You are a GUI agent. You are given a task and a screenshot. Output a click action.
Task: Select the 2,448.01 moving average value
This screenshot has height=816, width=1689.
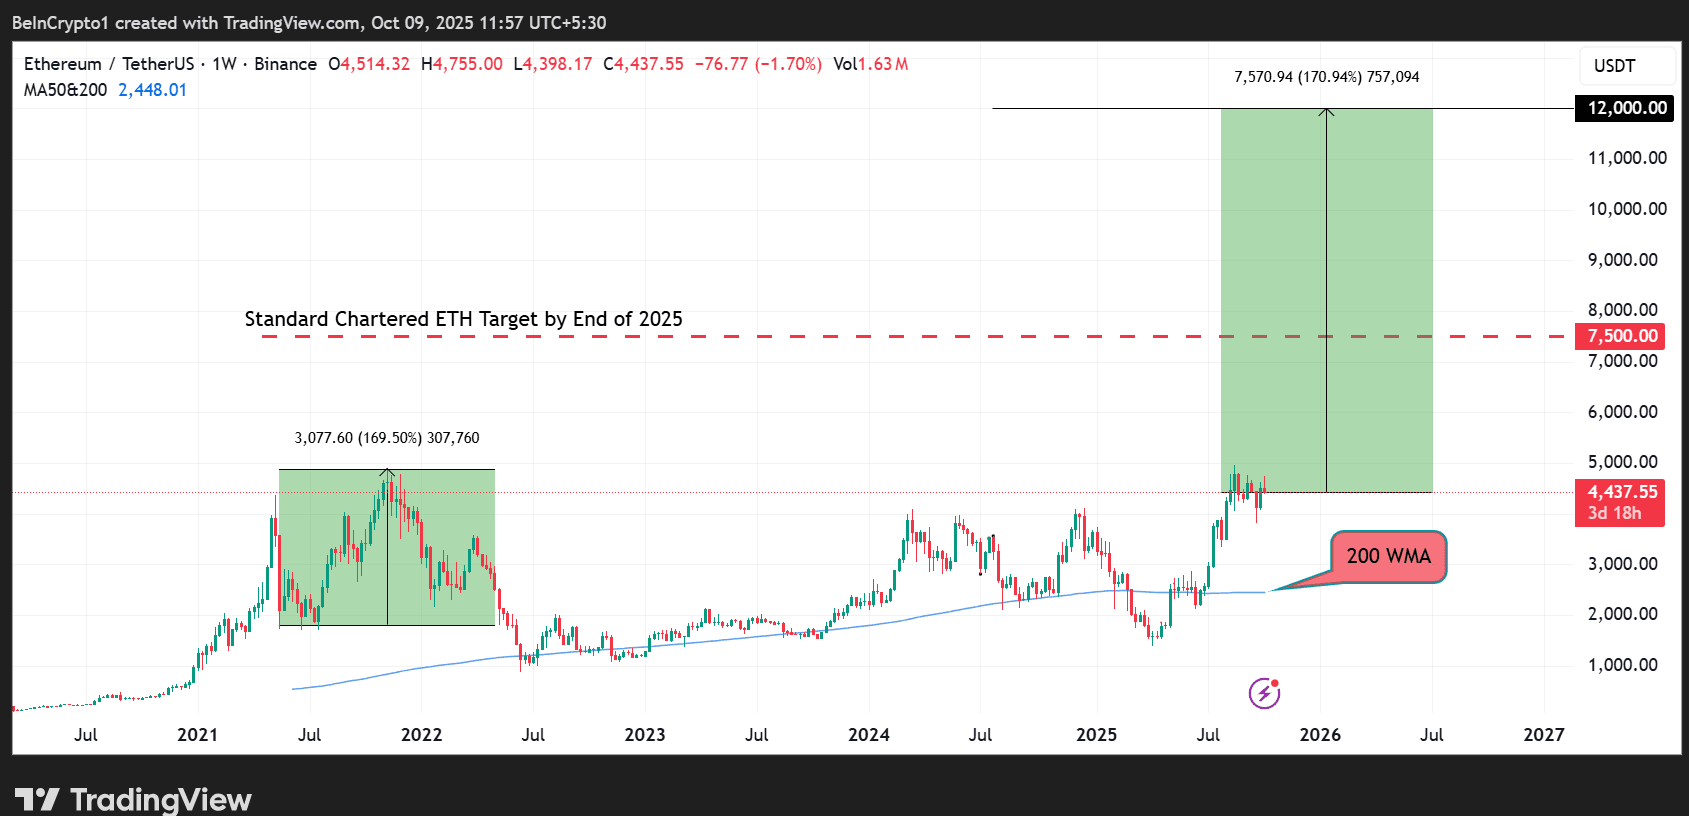point(152,90)
